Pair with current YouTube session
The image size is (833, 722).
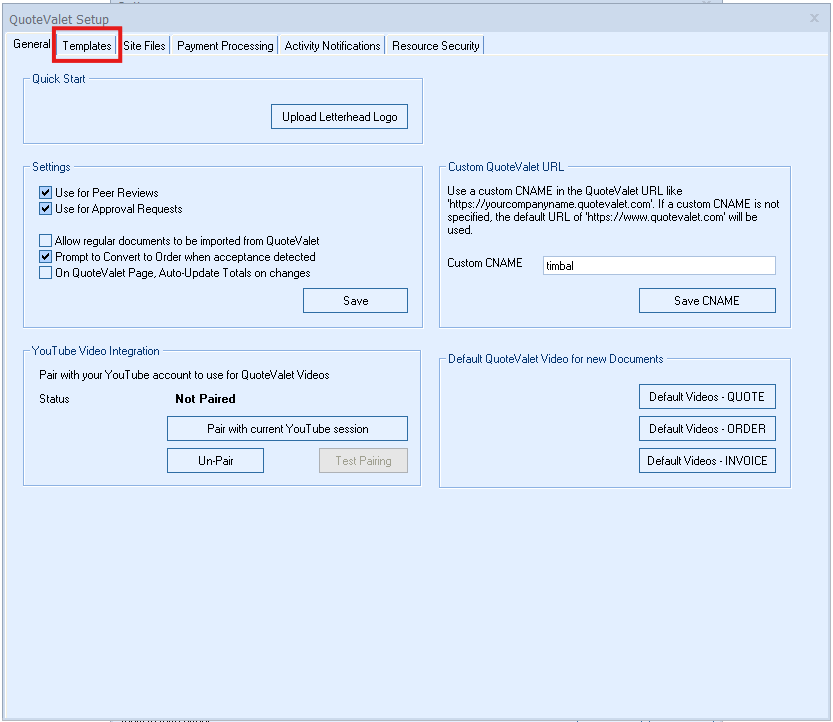coord(287,429)
